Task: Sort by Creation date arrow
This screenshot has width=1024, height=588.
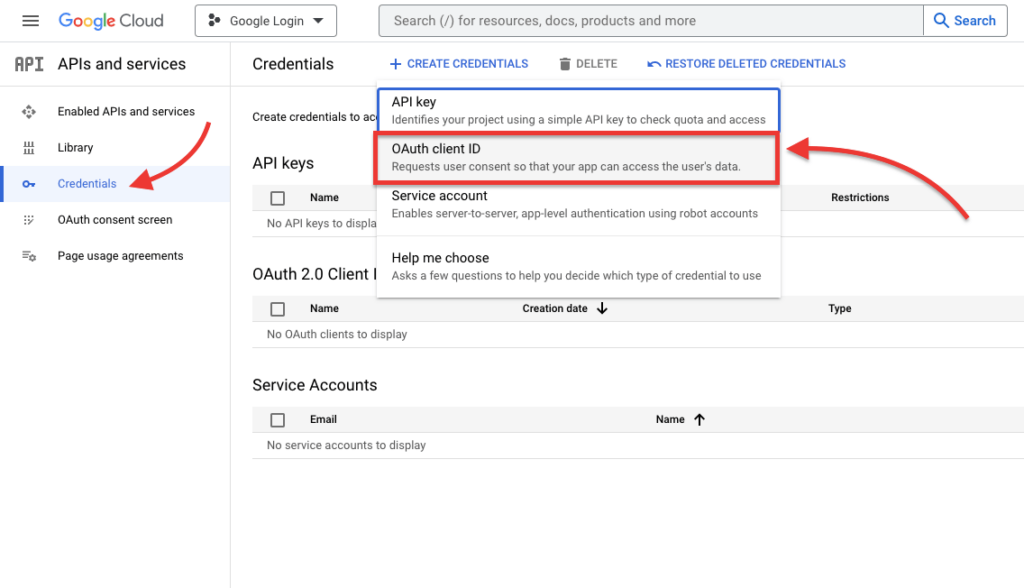Action: point(602,308)
